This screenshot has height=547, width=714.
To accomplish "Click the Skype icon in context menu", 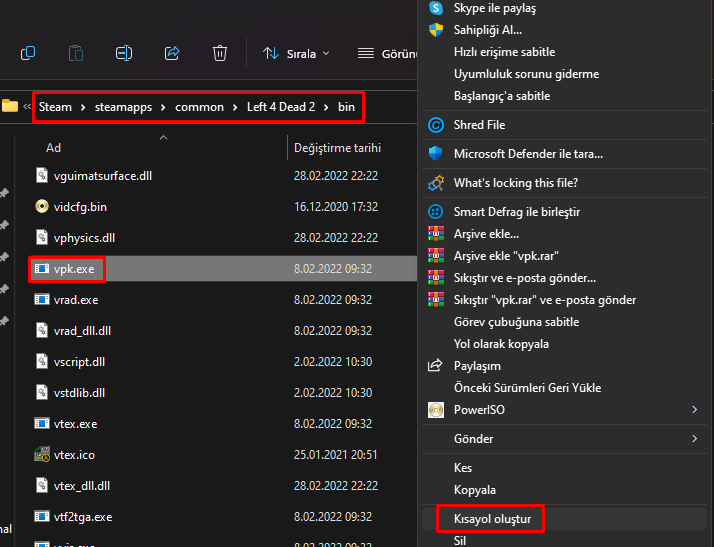I will click(x=436, y=8).
